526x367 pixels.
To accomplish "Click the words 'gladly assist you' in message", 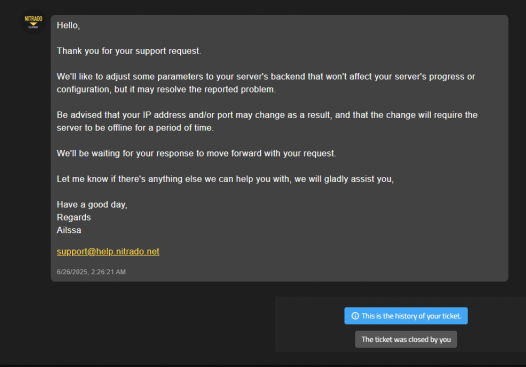I will (x=359, y=179).
